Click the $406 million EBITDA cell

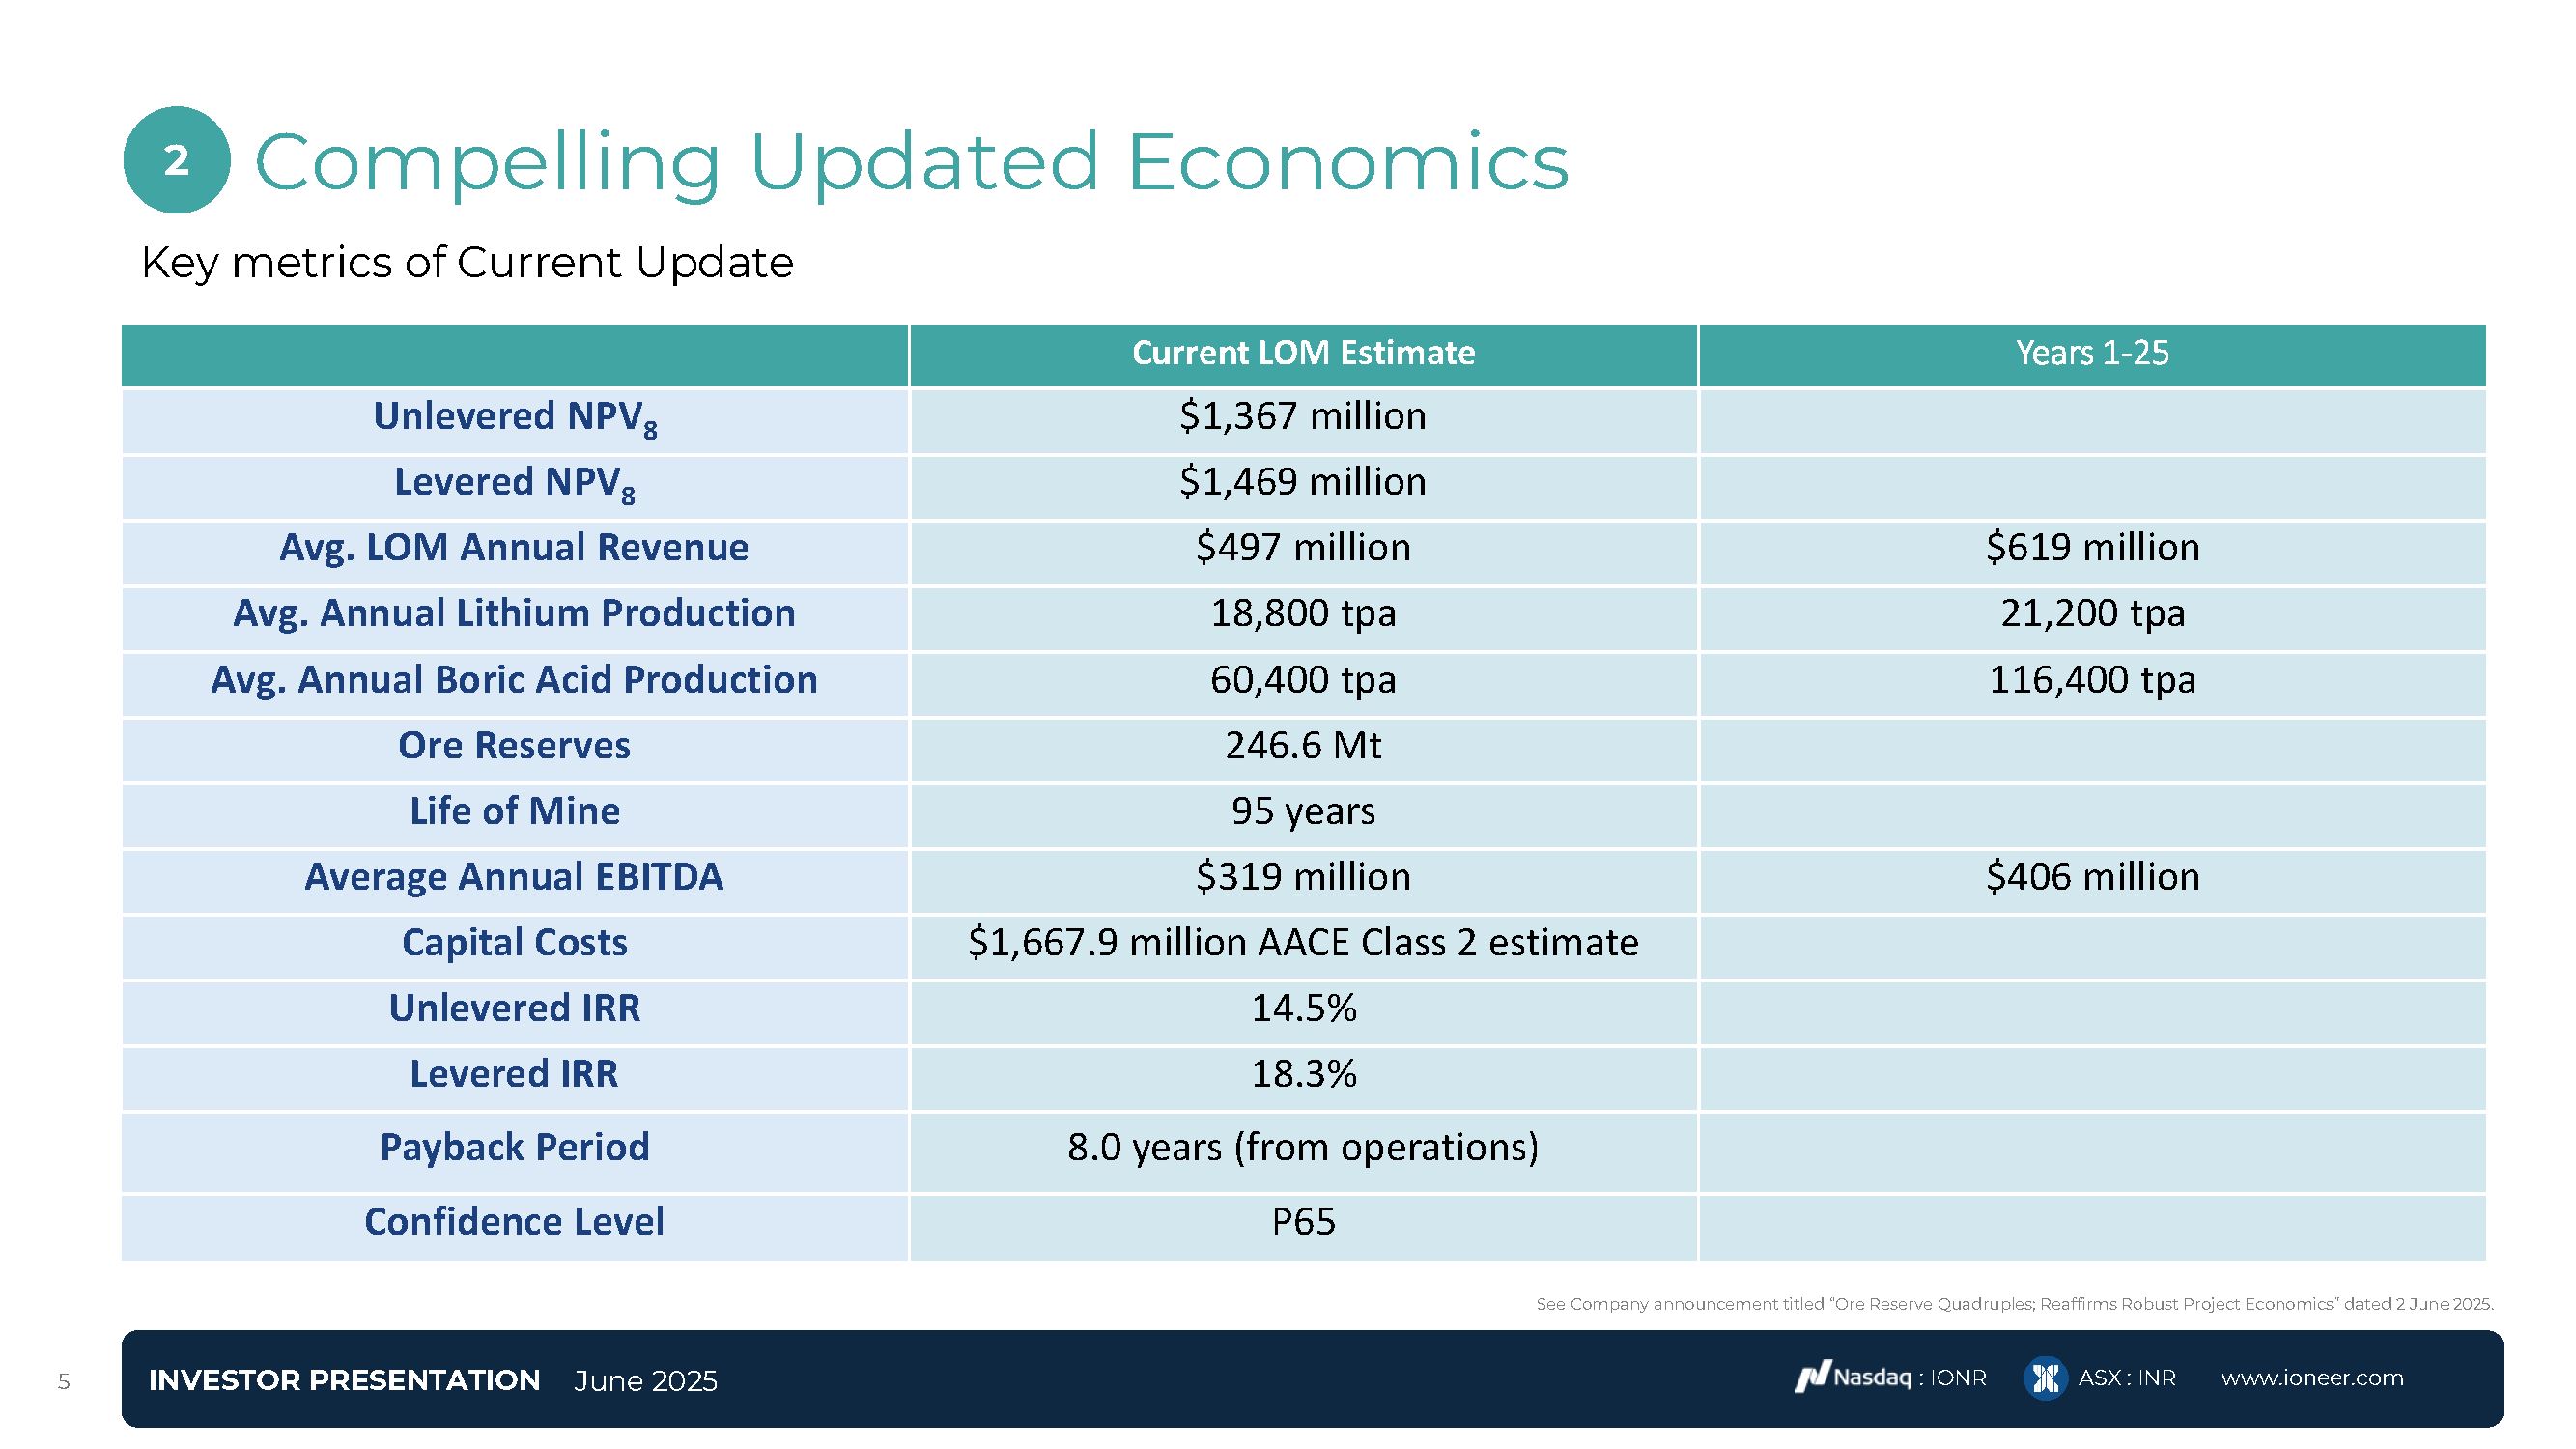[2092, 877]
